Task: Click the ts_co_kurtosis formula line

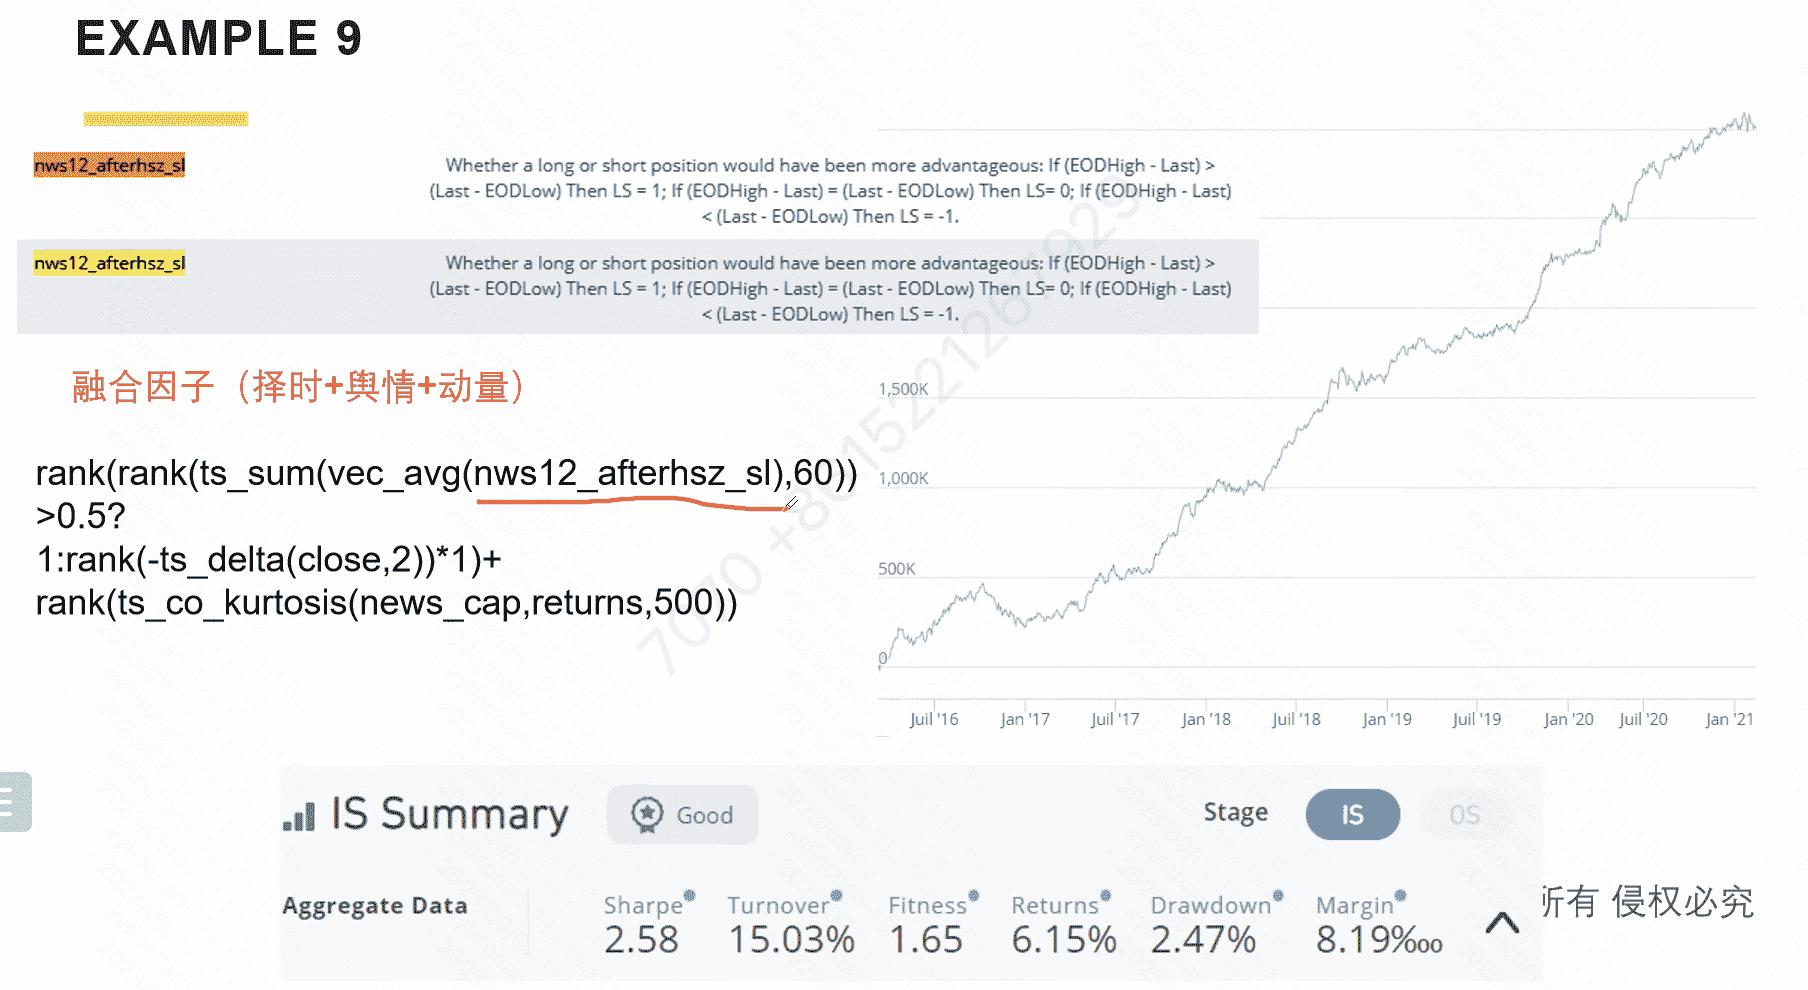Action: tap(386, 603)
